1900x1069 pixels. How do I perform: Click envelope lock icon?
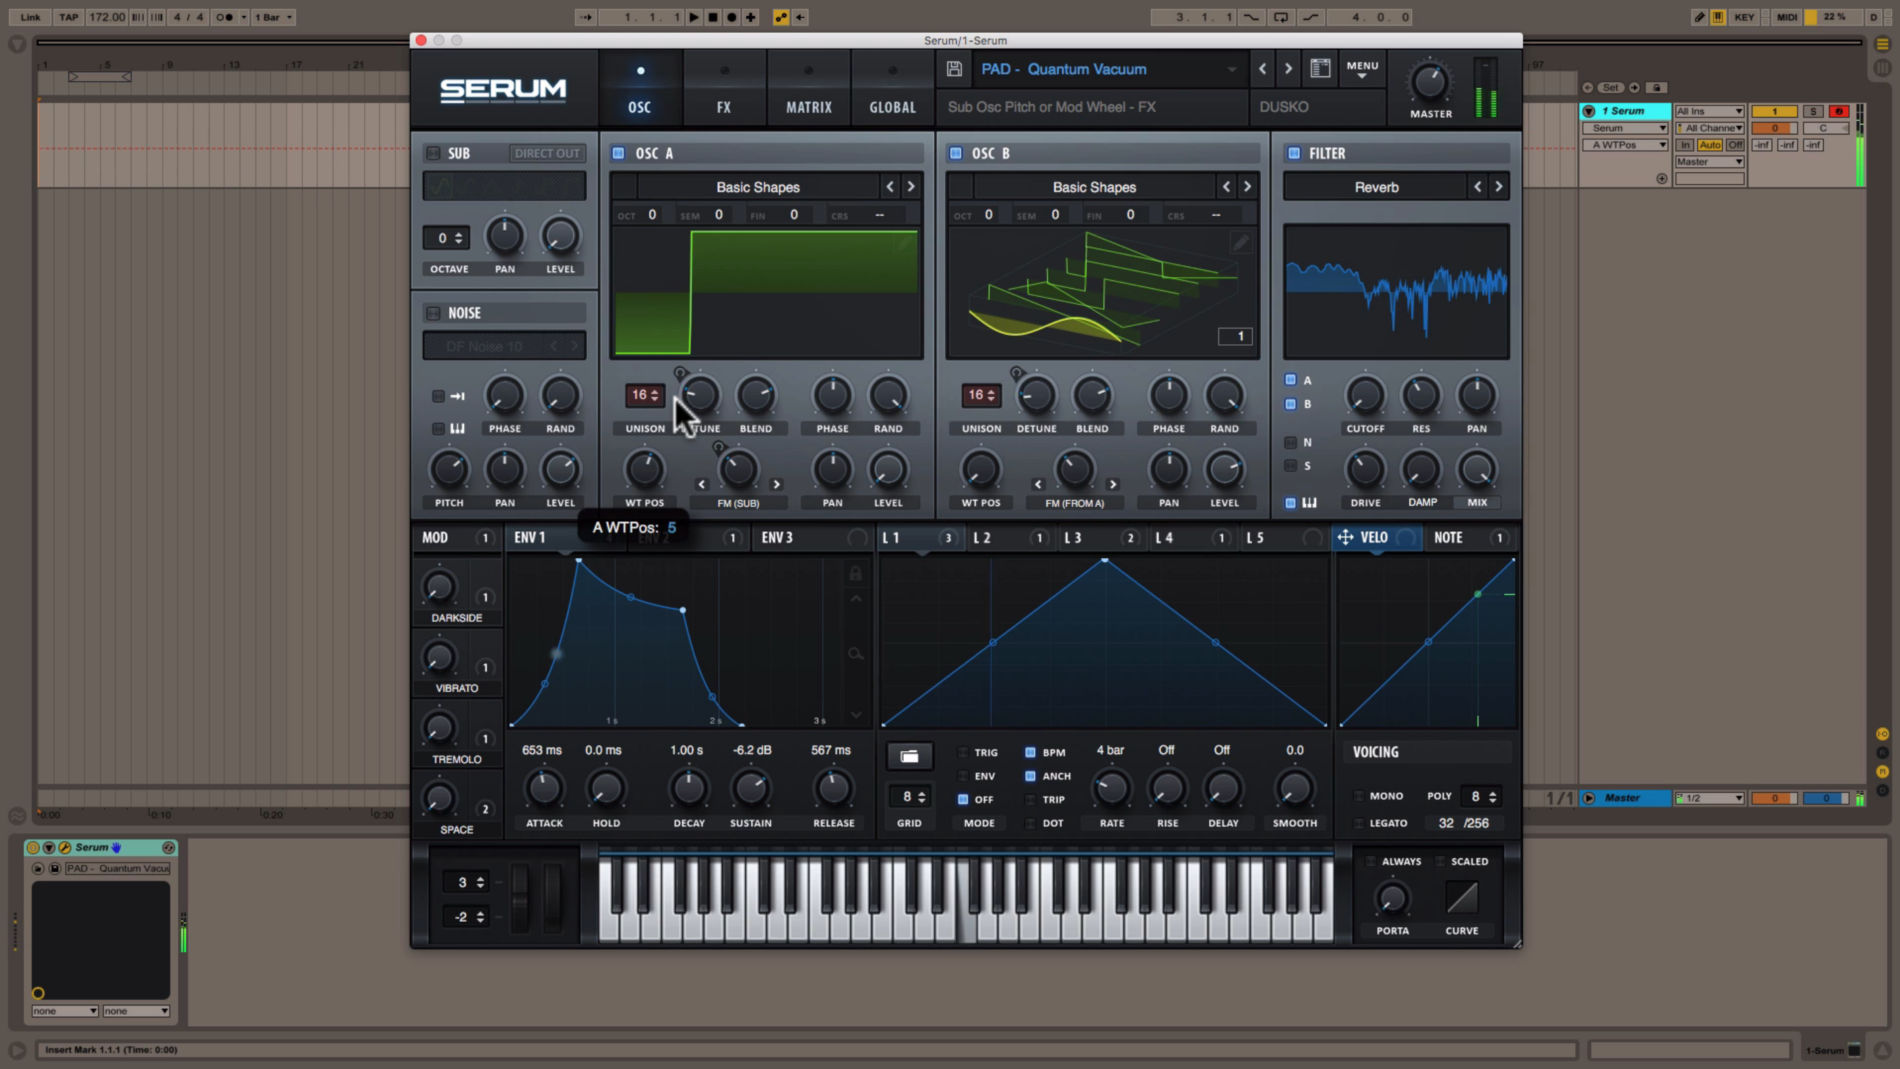coord(855,574)
